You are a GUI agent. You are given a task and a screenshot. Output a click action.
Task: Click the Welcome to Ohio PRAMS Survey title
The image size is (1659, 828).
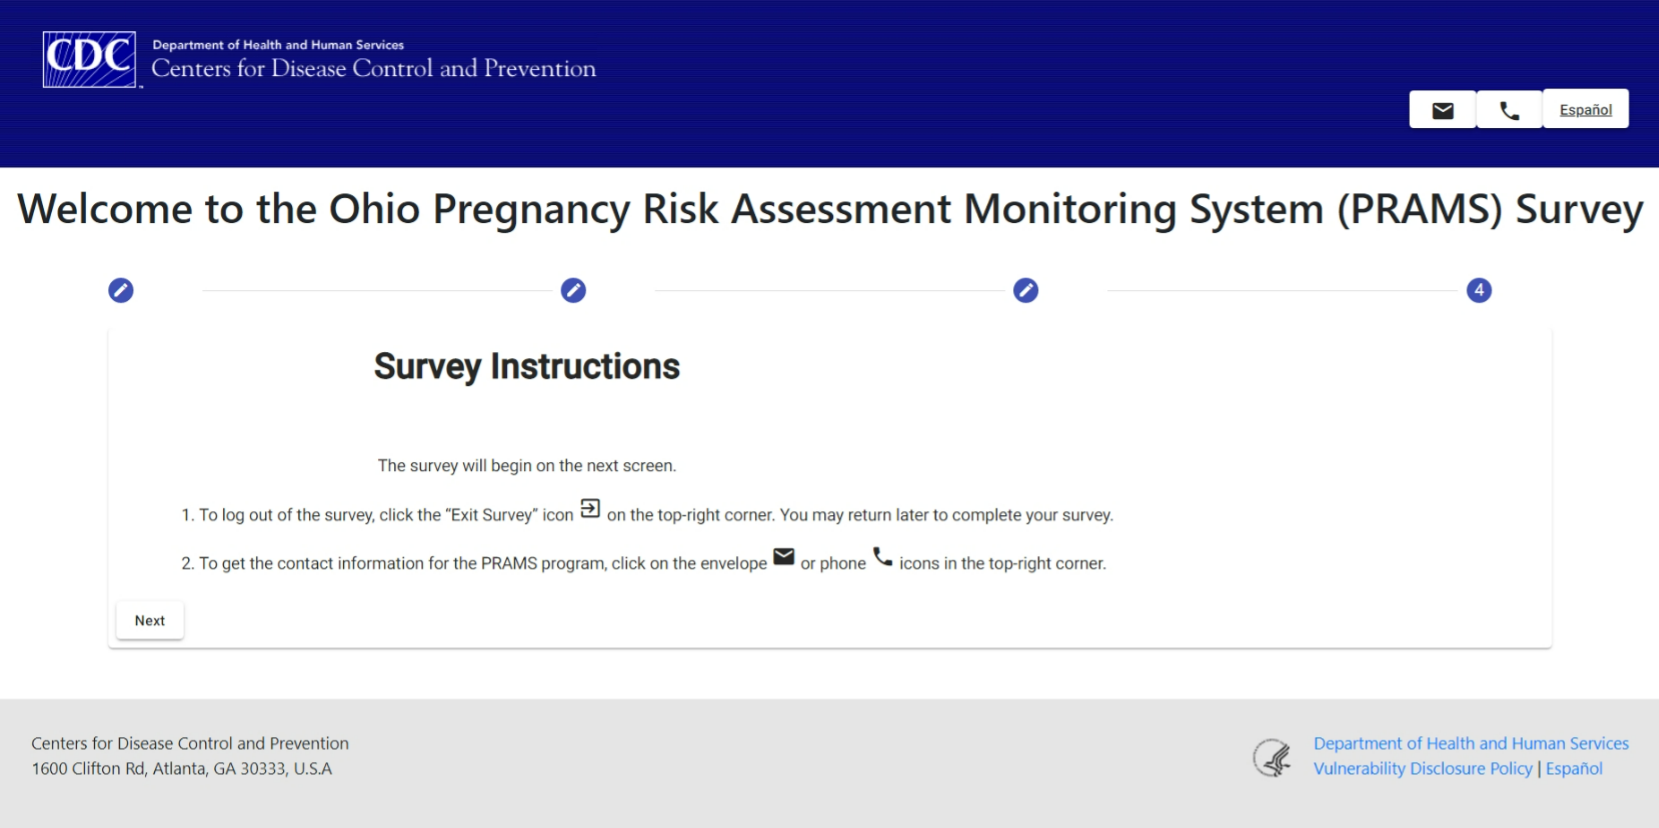[829, 209]
